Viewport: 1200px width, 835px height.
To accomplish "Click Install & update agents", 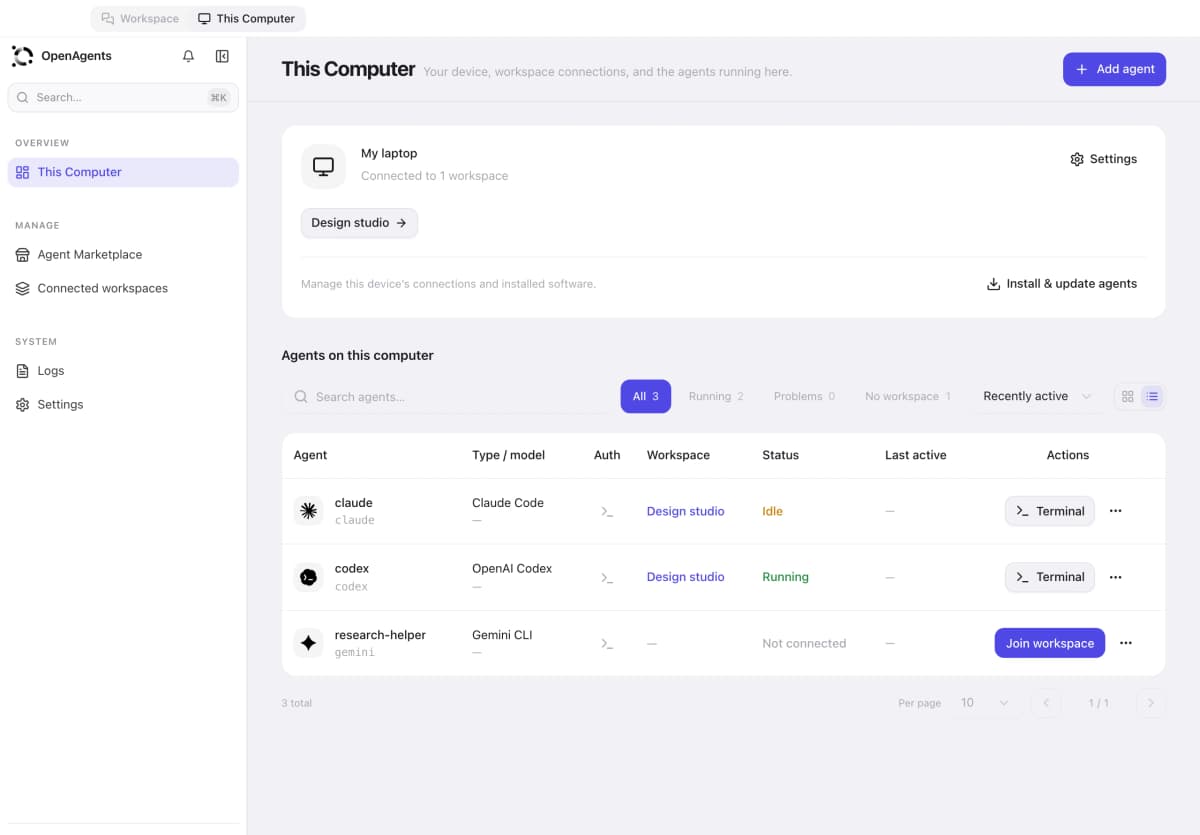I will (1061, 284).
